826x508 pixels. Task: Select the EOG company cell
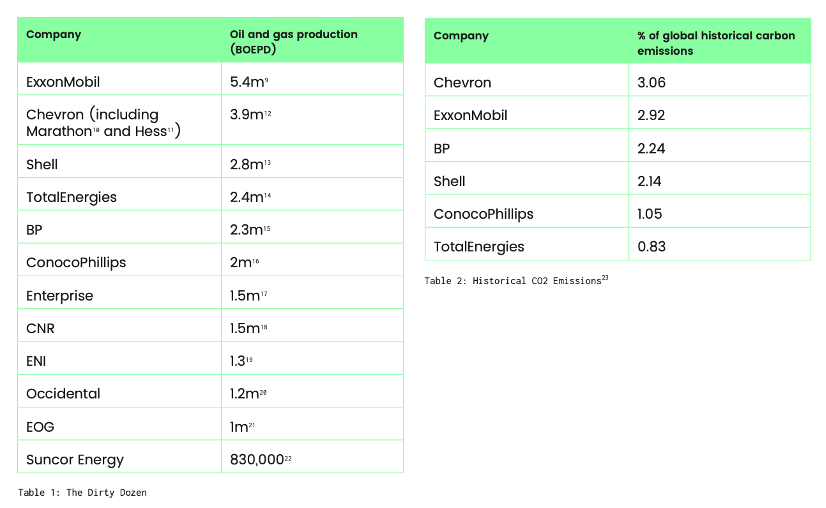(x=40, y=427)
